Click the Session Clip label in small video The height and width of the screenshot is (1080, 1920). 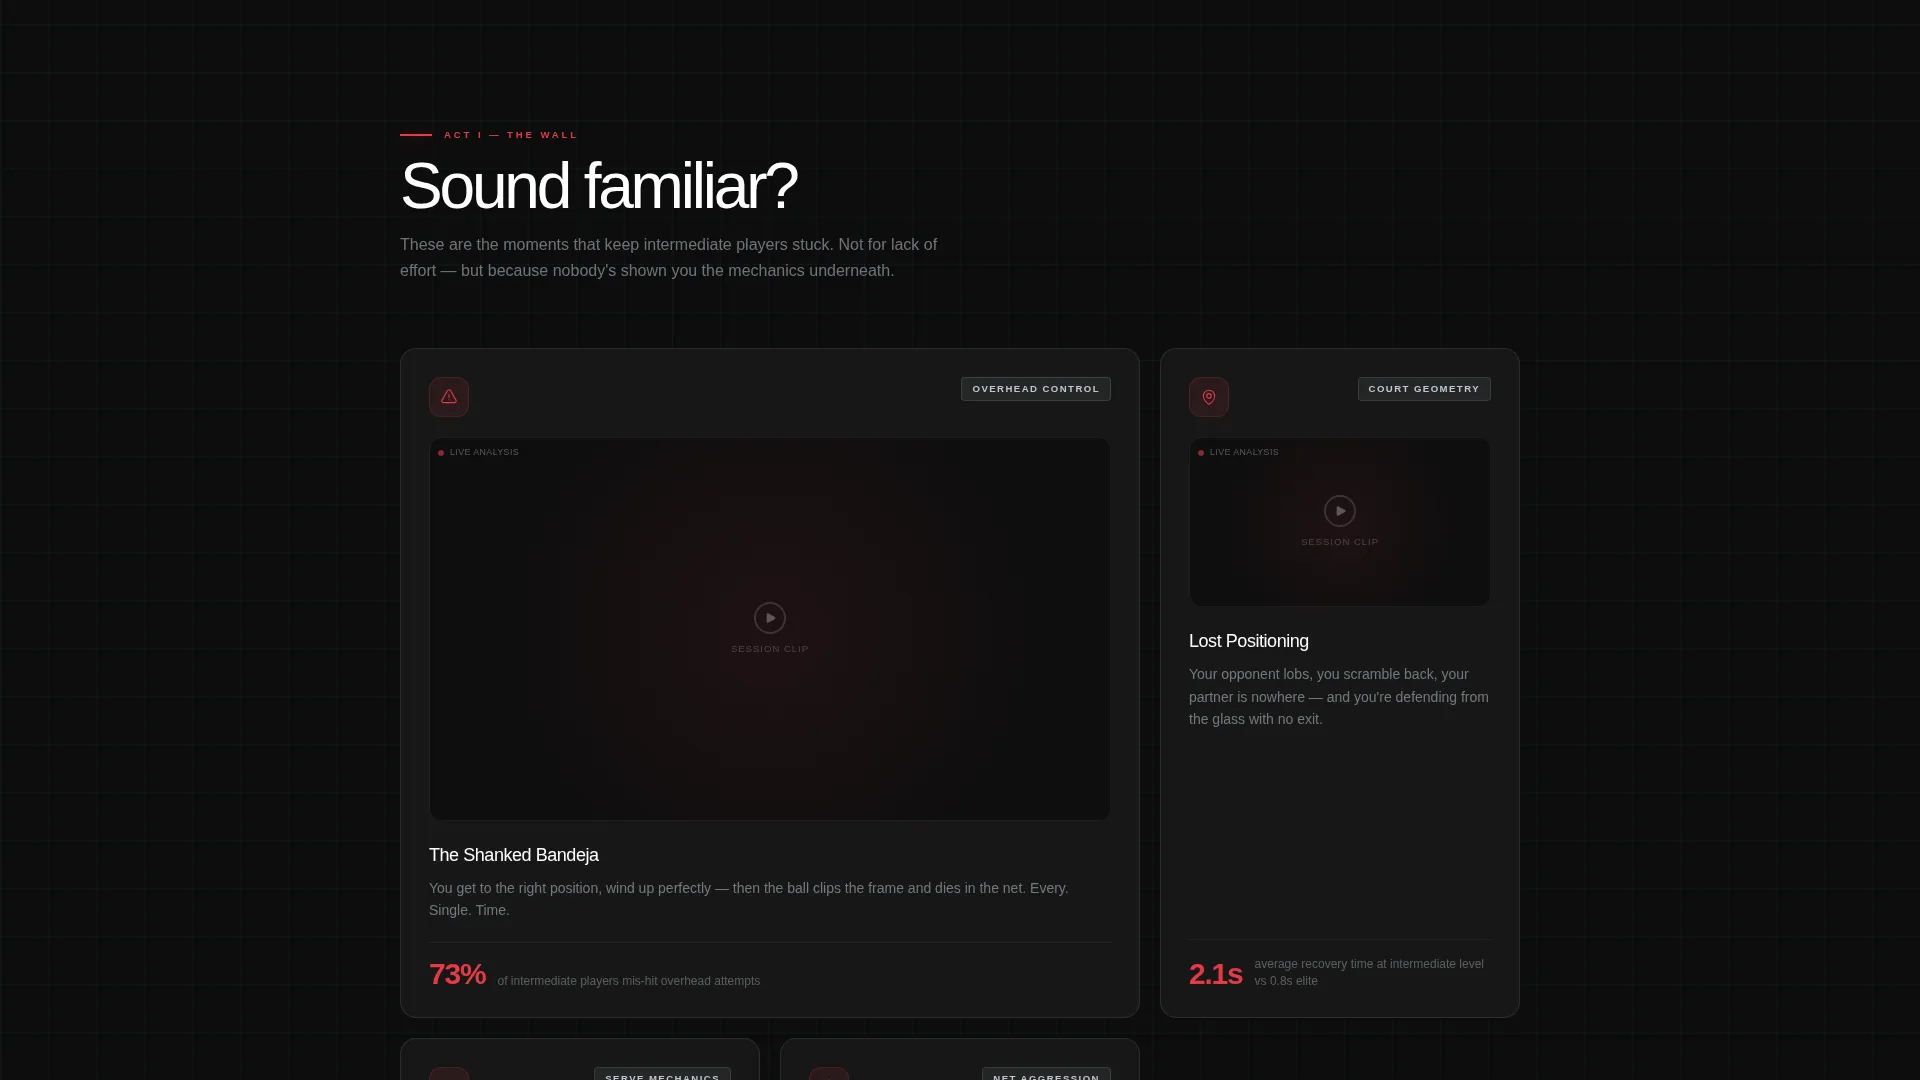[x=1340, y=542]
